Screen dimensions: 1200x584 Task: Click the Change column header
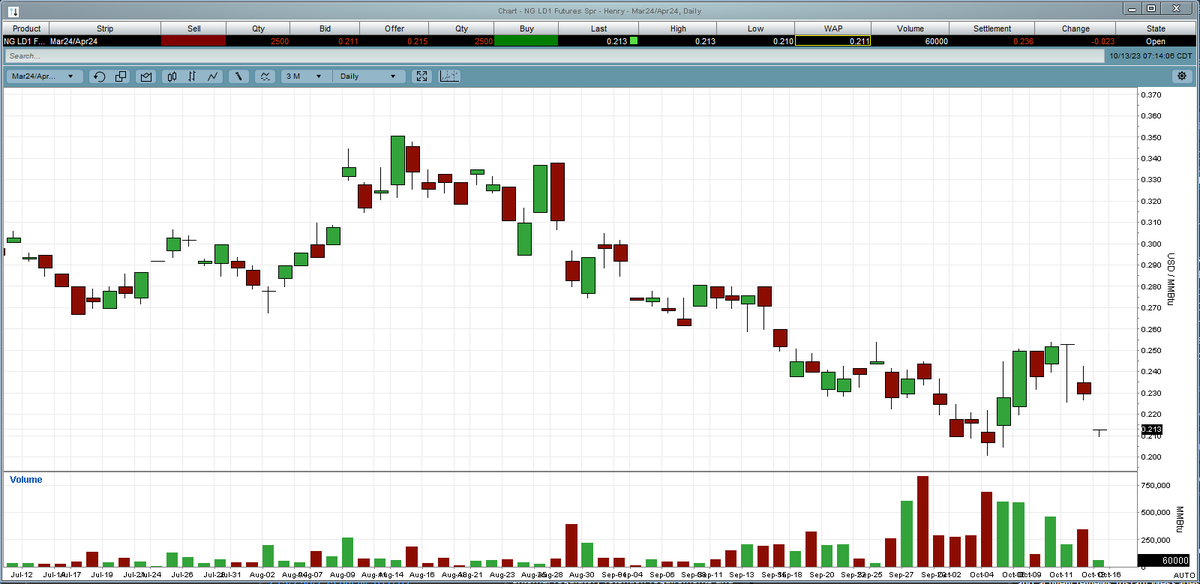1076,29
